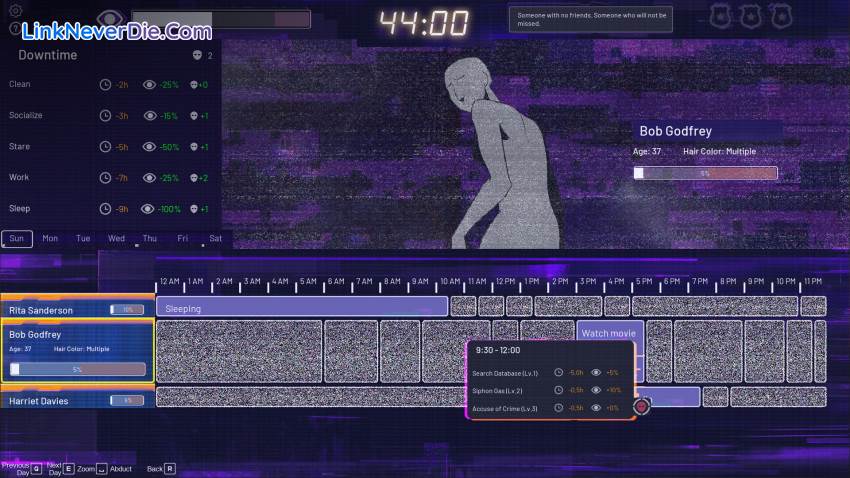
Task: Open the settings gear icon
Action: (15, 11)
